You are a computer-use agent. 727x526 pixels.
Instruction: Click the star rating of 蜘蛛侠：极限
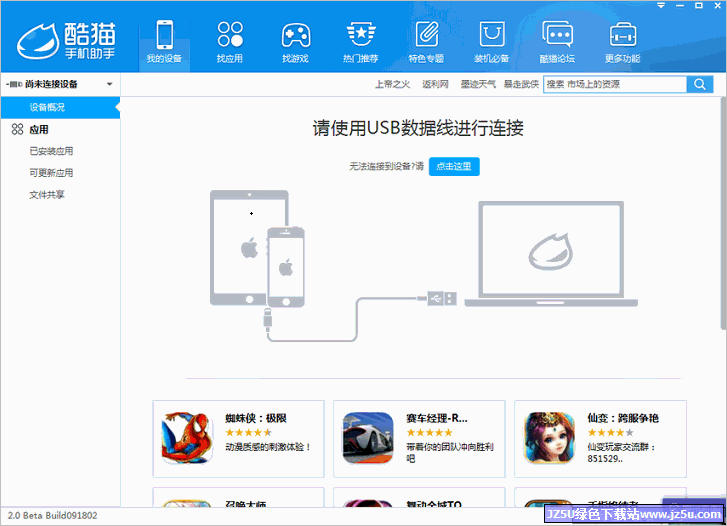pyautogui.click(x=248, y=433)
